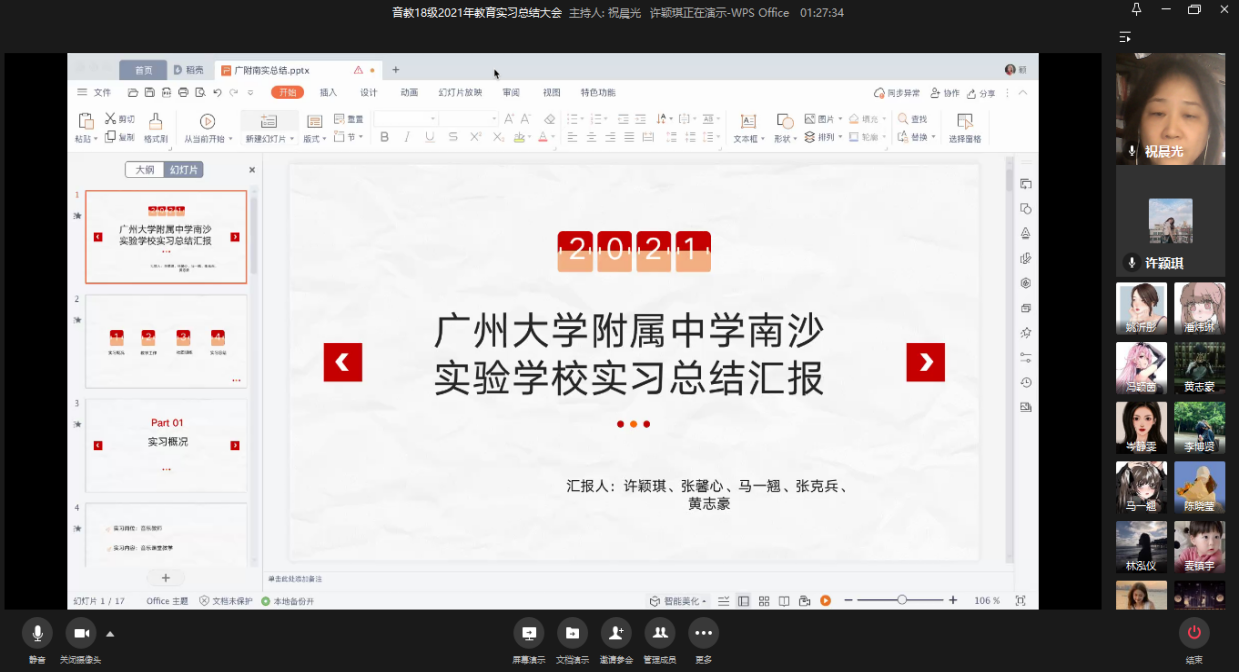Screen dimensions: 1239x672
Task: Click the Find (查找) magnifier icon
Action: [x=903, y=119]
